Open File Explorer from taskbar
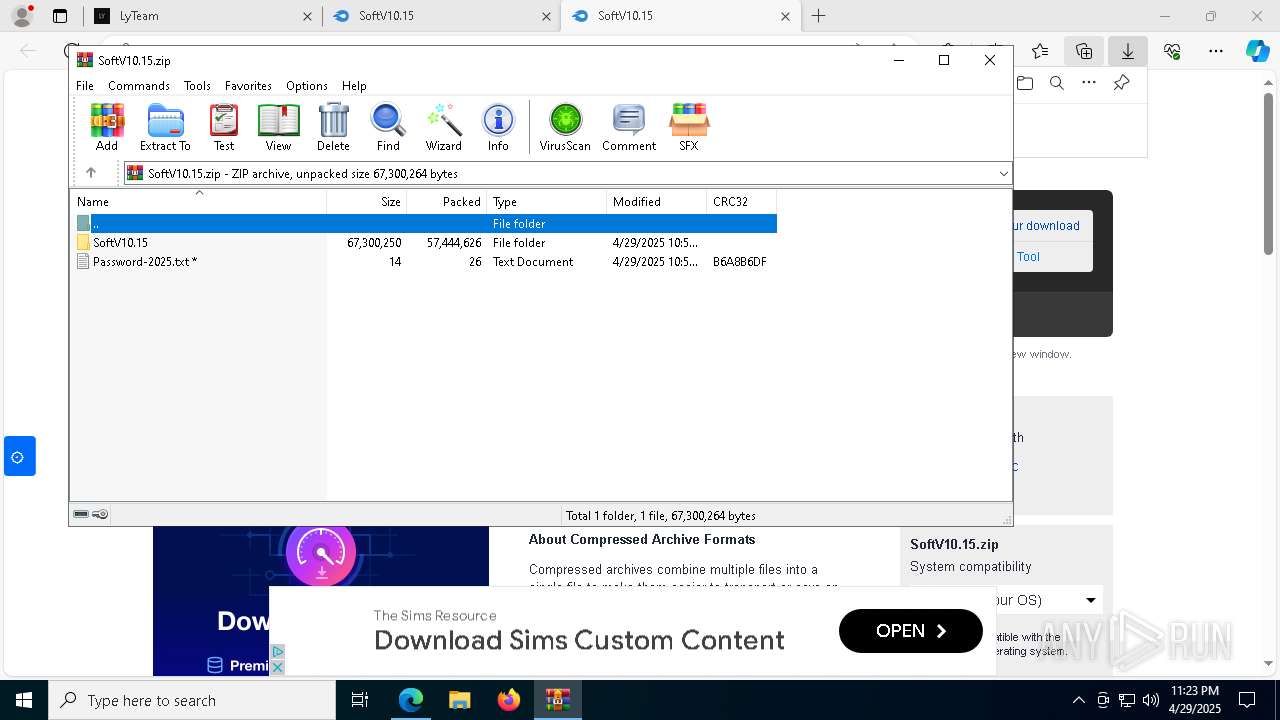 (x=460, y=701)
